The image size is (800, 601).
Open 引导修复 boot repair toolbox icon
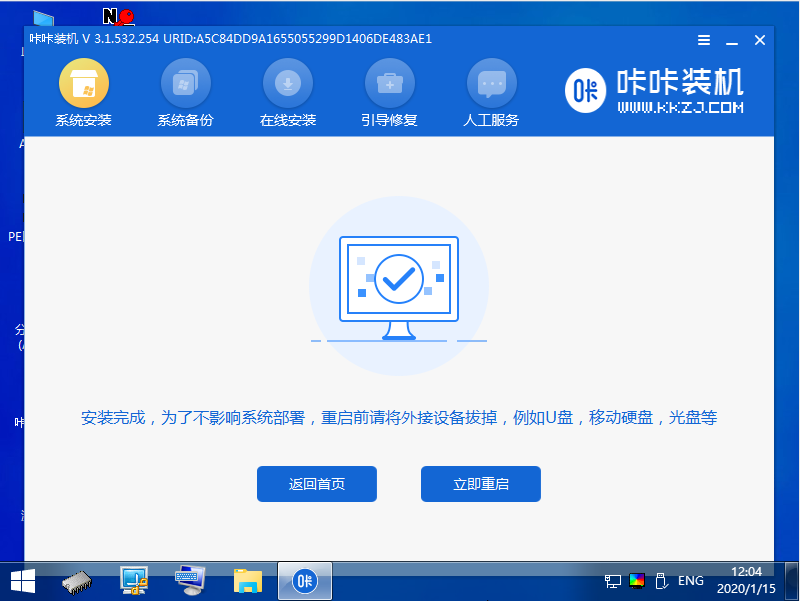(389, 94)
